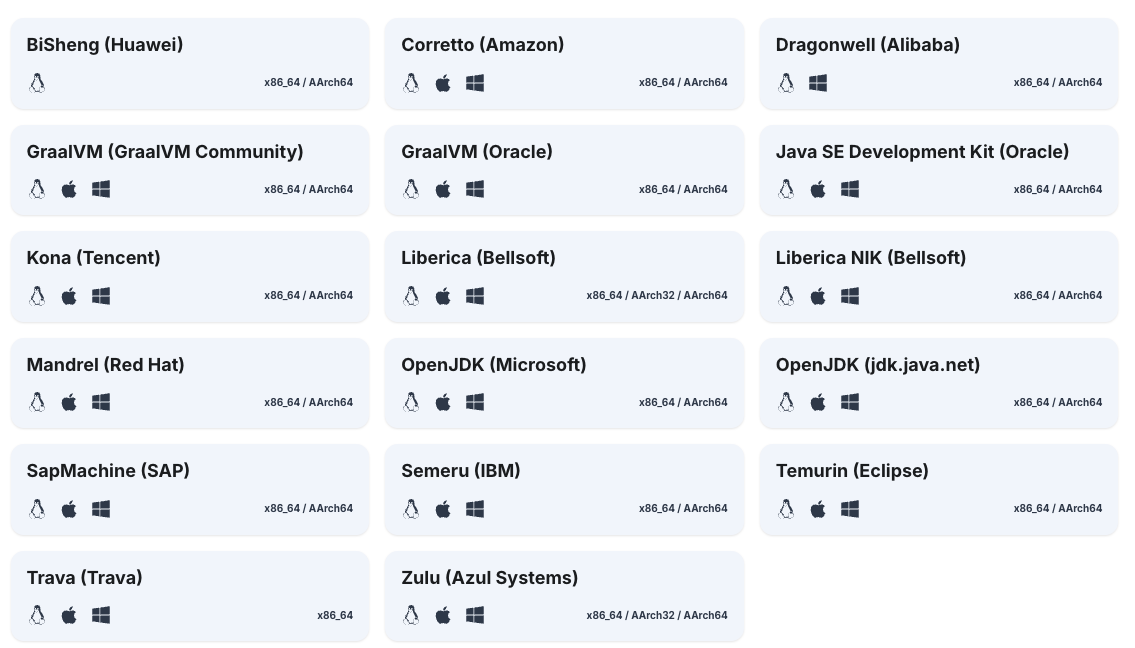Select the Liberica NIK (Bellsoft) card
1135x648 pixels.
(x=938, y=277)
